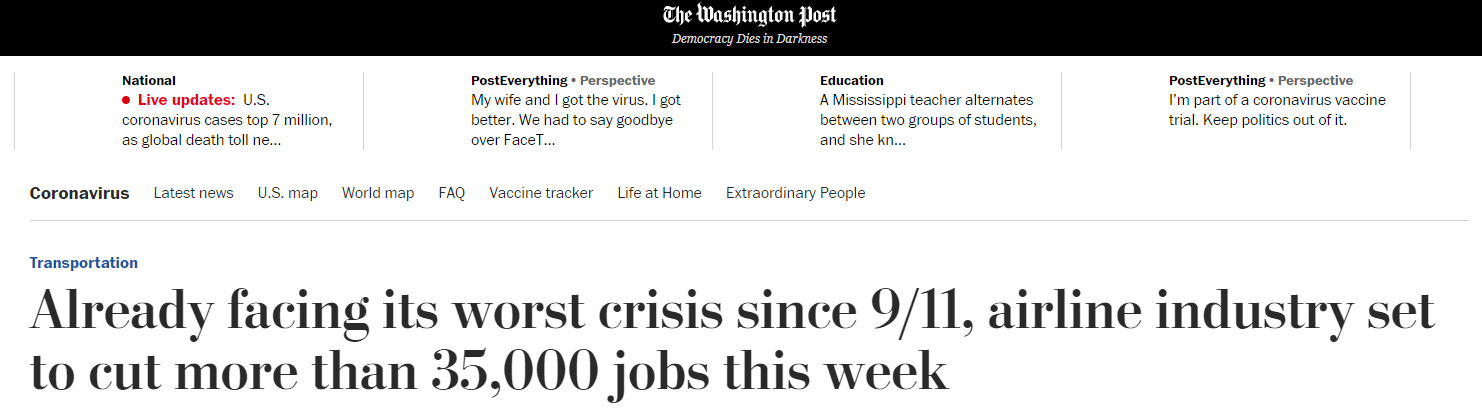Open the U.S. coronavirus cases live updates story
Viewport: 1482px width, 417px height.
[x=227, y=120]
